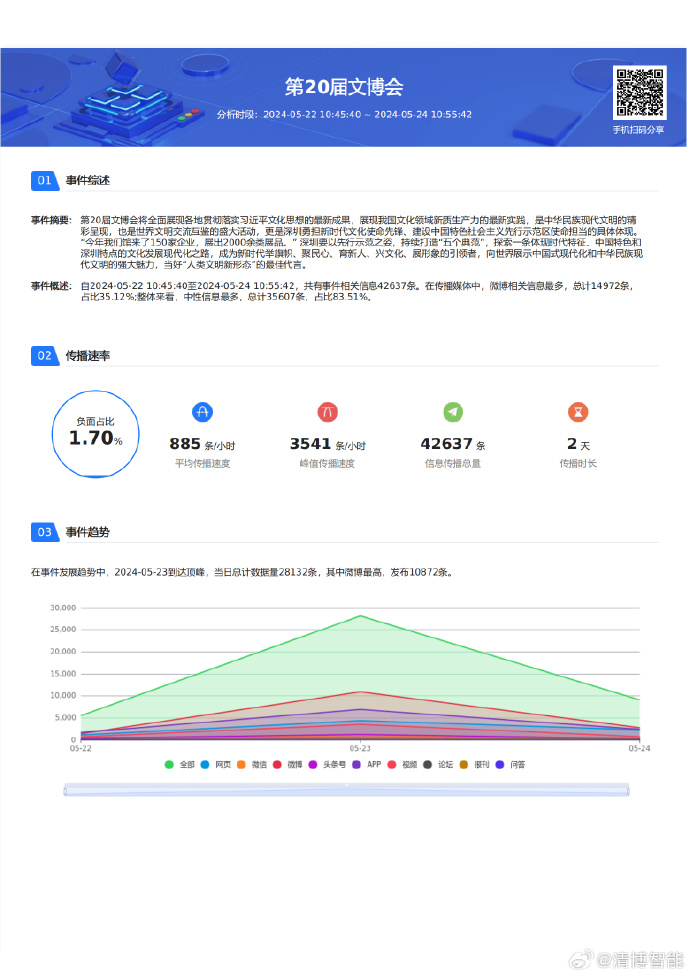Screen dimensions: 690x976
Task: Click the 信息传播总量 label
Action: 453,464
